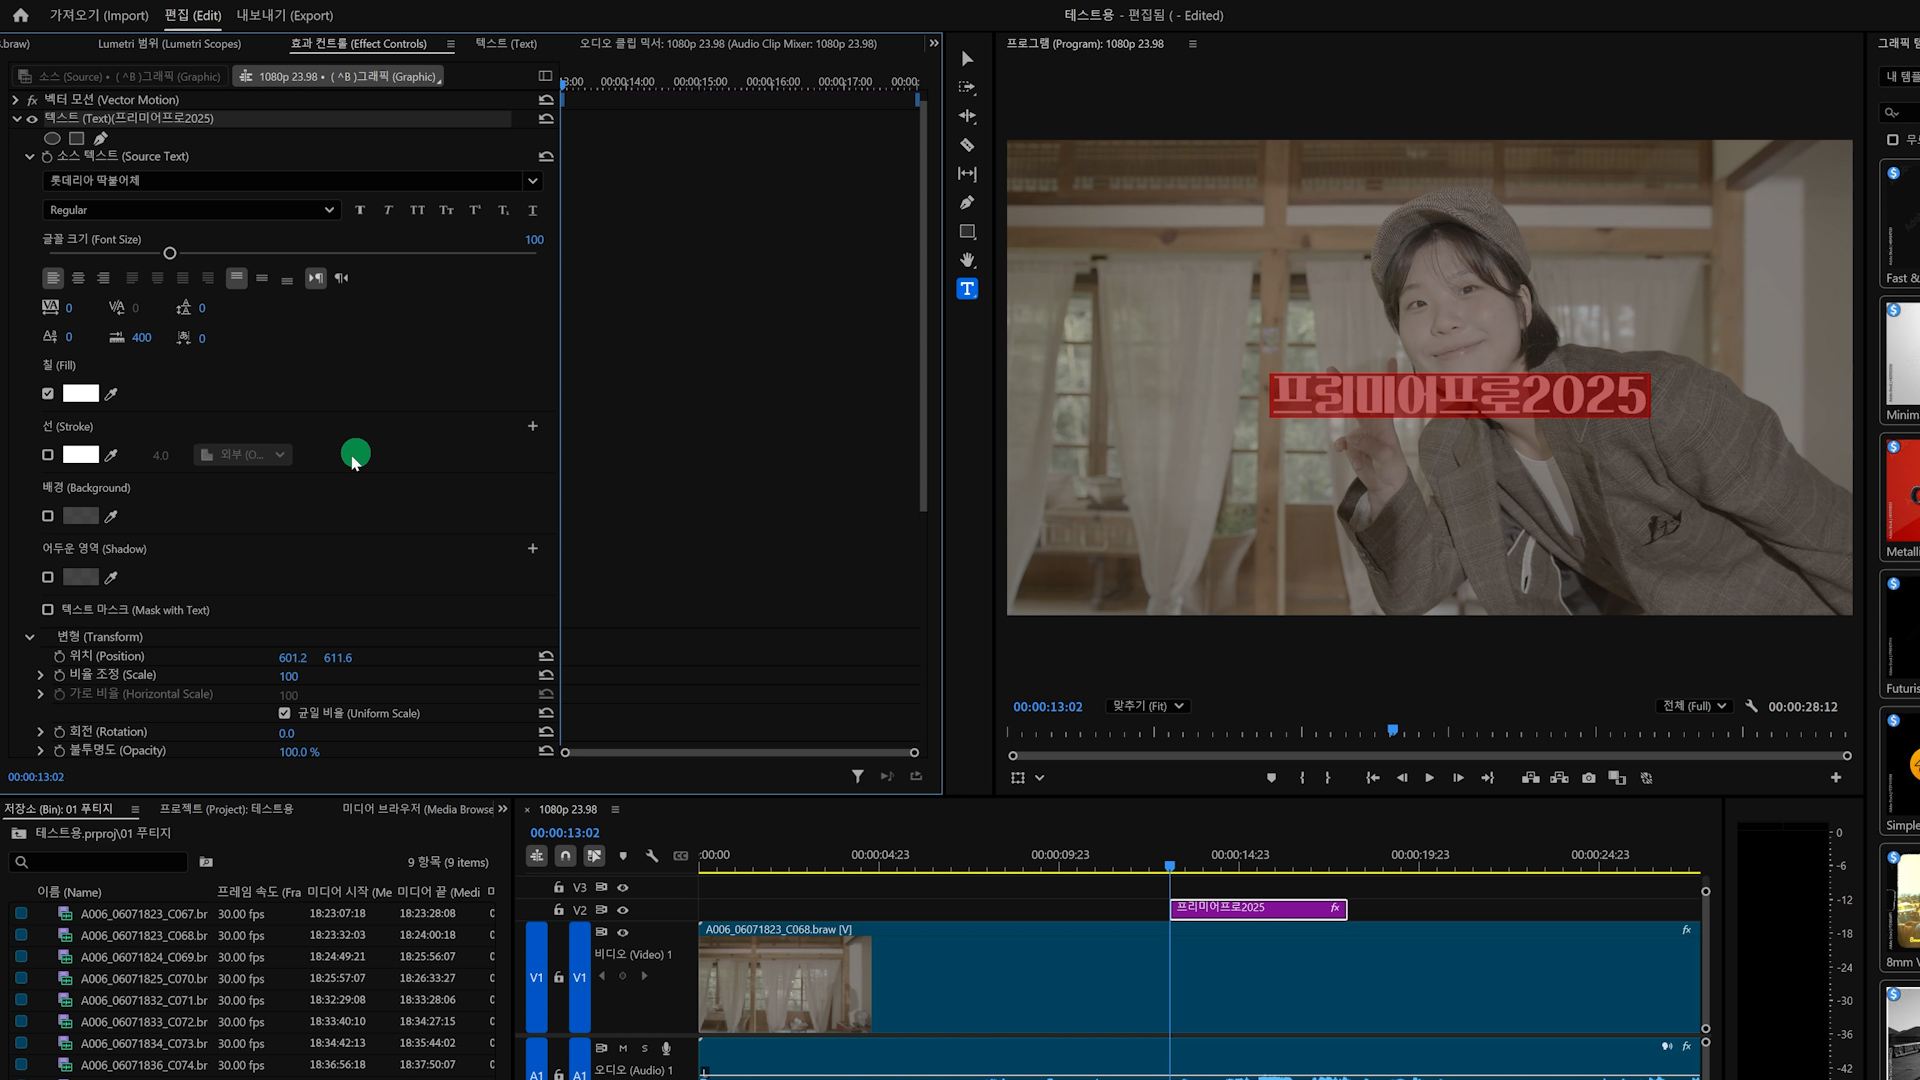Select the Pen tool in toolbar
Screen dimensions: 1920x1080
pos(967,203)
